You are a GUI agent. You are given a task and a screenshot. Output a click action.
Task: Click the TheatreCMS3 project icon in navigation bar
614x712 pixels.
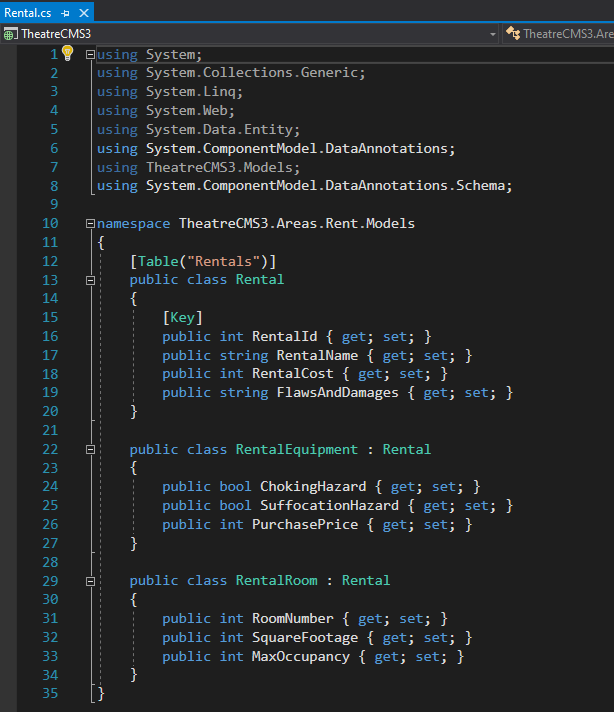(10, 34)
